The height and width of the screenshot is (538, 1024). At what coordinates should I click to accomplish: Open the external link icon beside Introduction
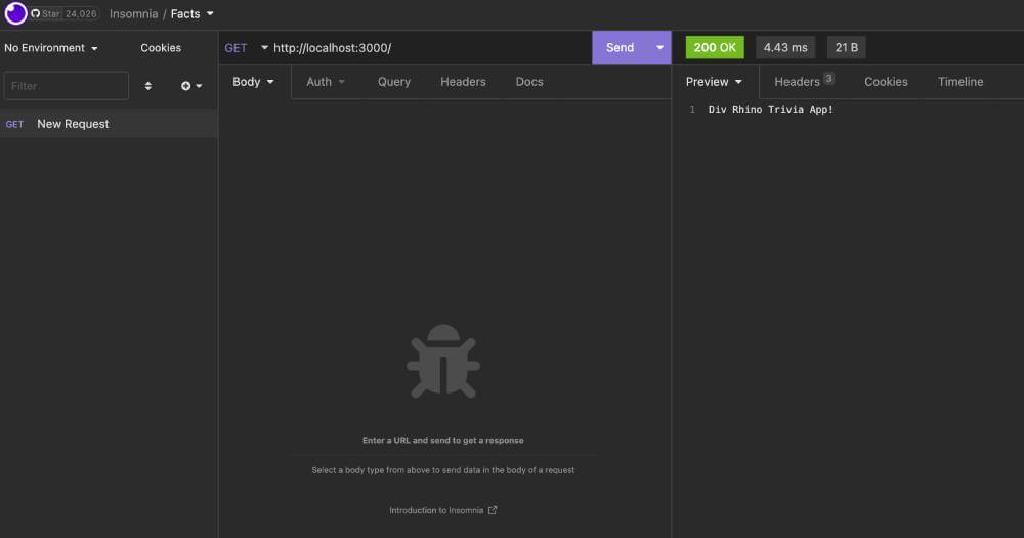point(492,510)
